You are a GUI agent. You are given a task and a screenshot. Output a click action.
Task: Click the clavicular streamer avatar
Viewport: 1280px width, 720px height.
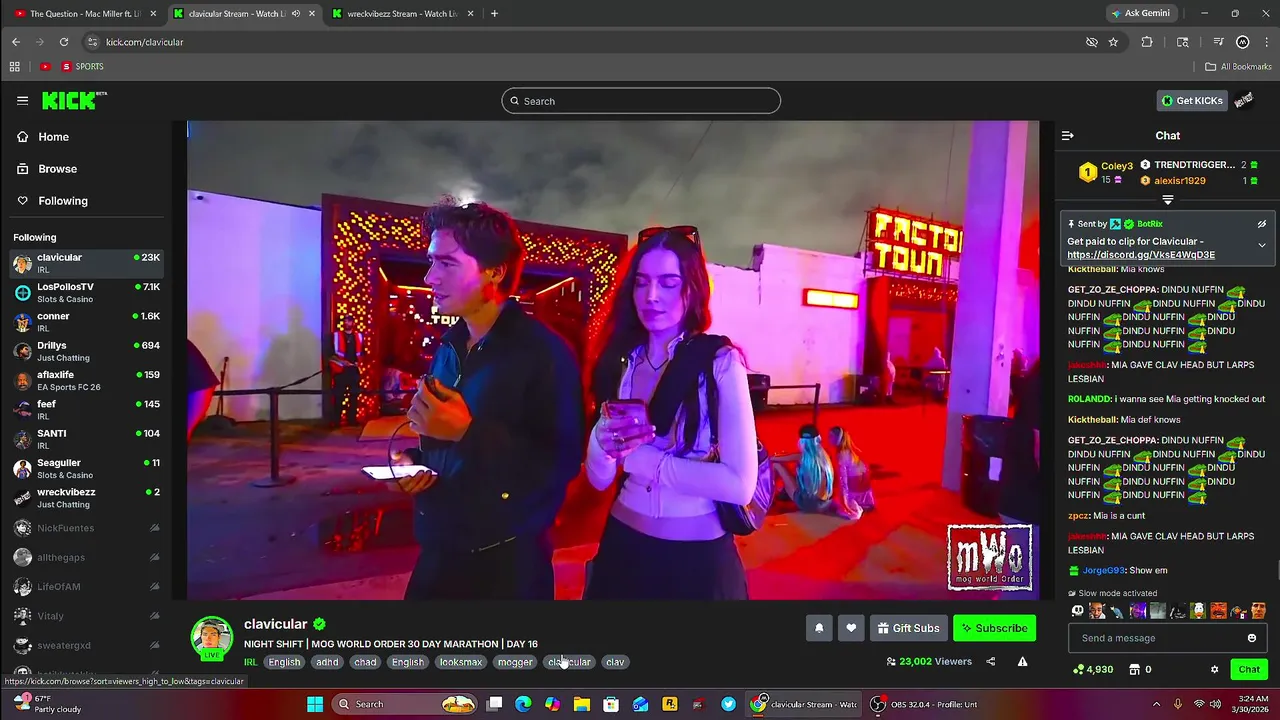211,638
